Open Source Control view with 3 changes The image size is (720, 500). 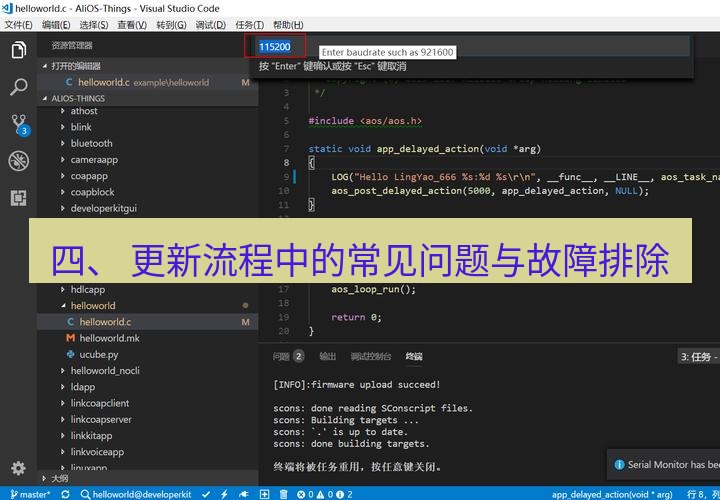tap(19, 125)
